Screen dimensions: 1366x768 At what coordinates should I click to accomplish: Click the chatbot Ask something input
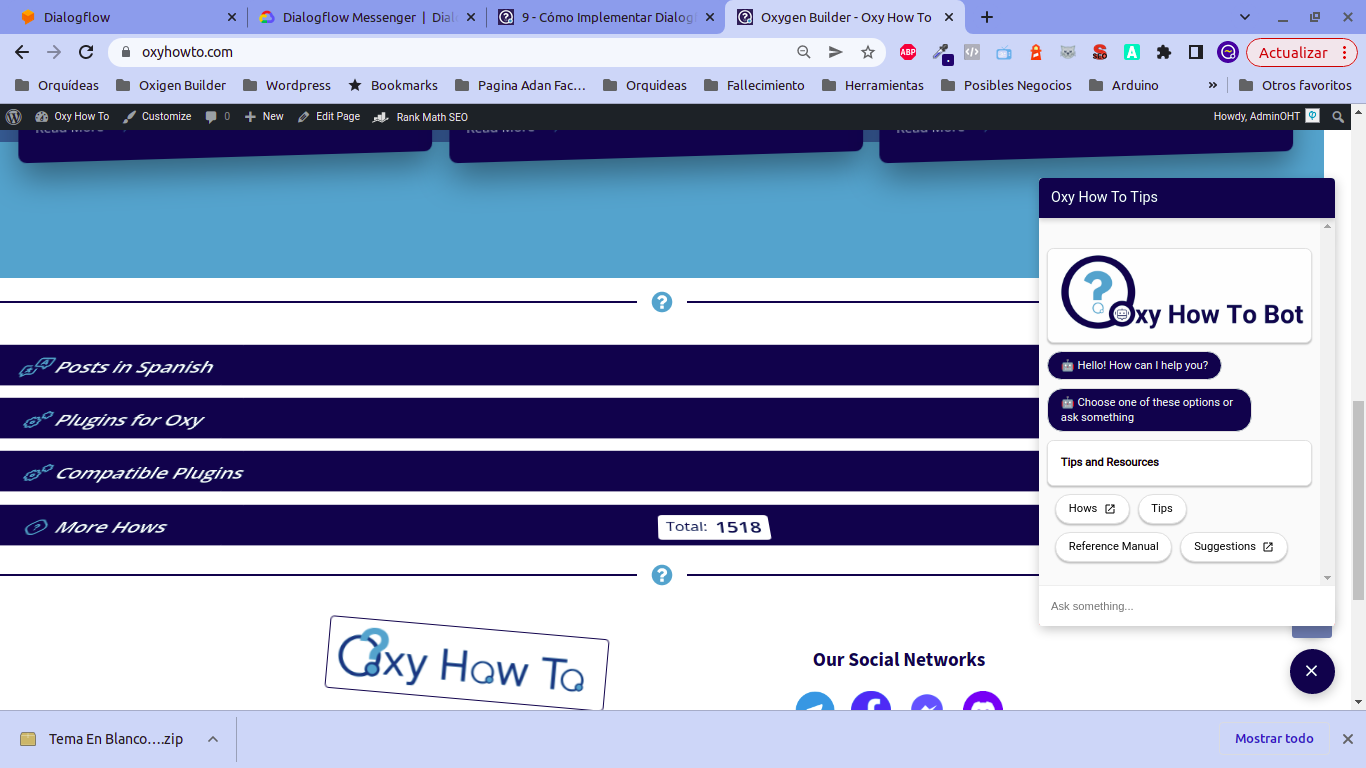pos(1186,606)
